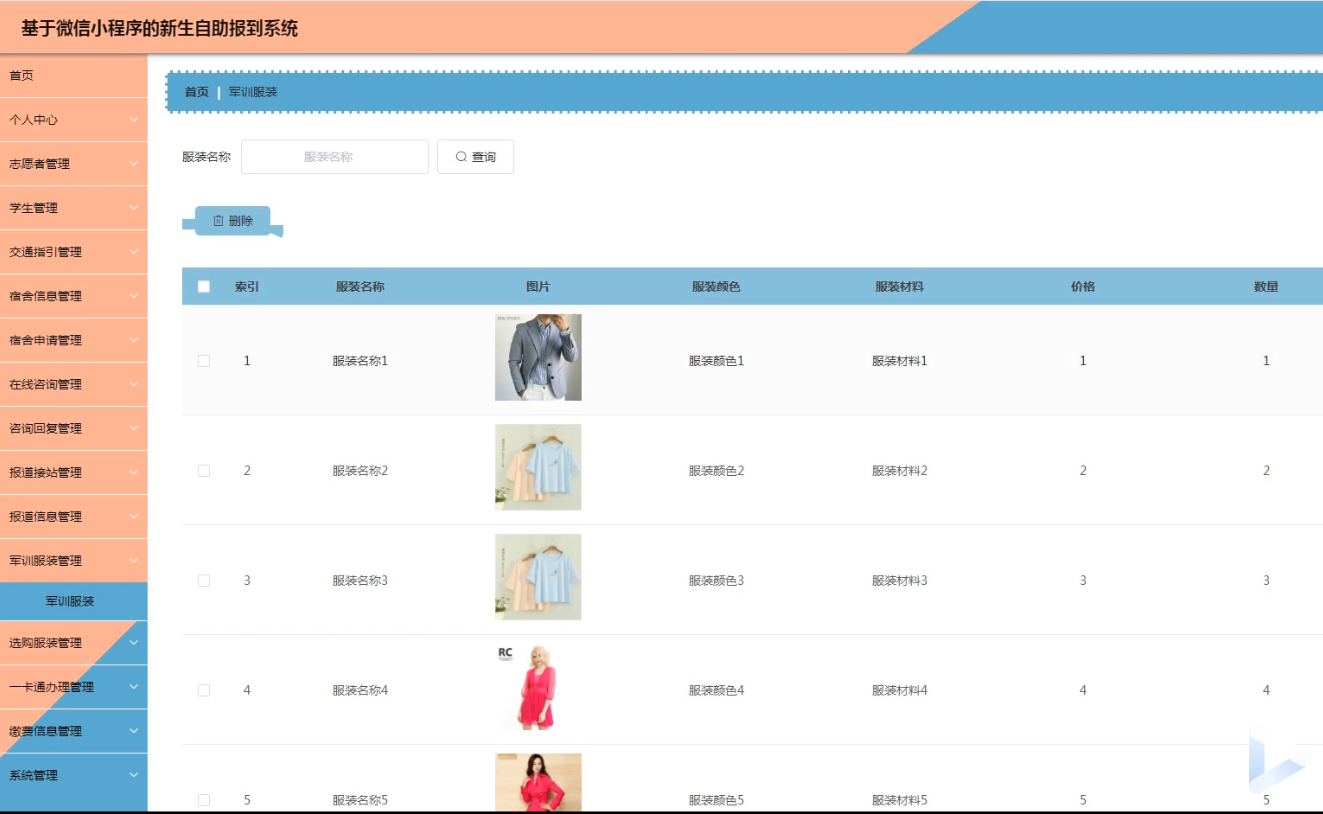Viewport: 1323px width, 814px height.
Task: Click the 军训服装 breadcrumb text
Action: (253, 92)
